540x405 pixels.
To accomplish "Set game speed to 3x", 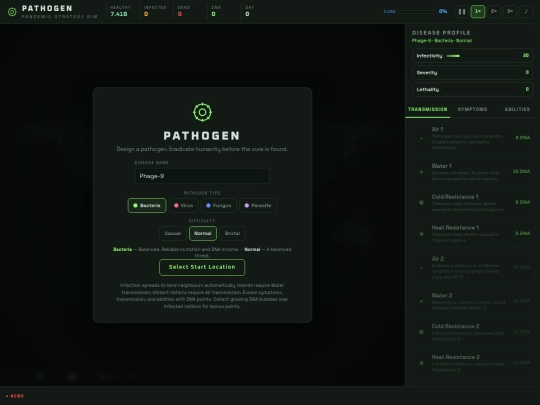I will 510,12.
